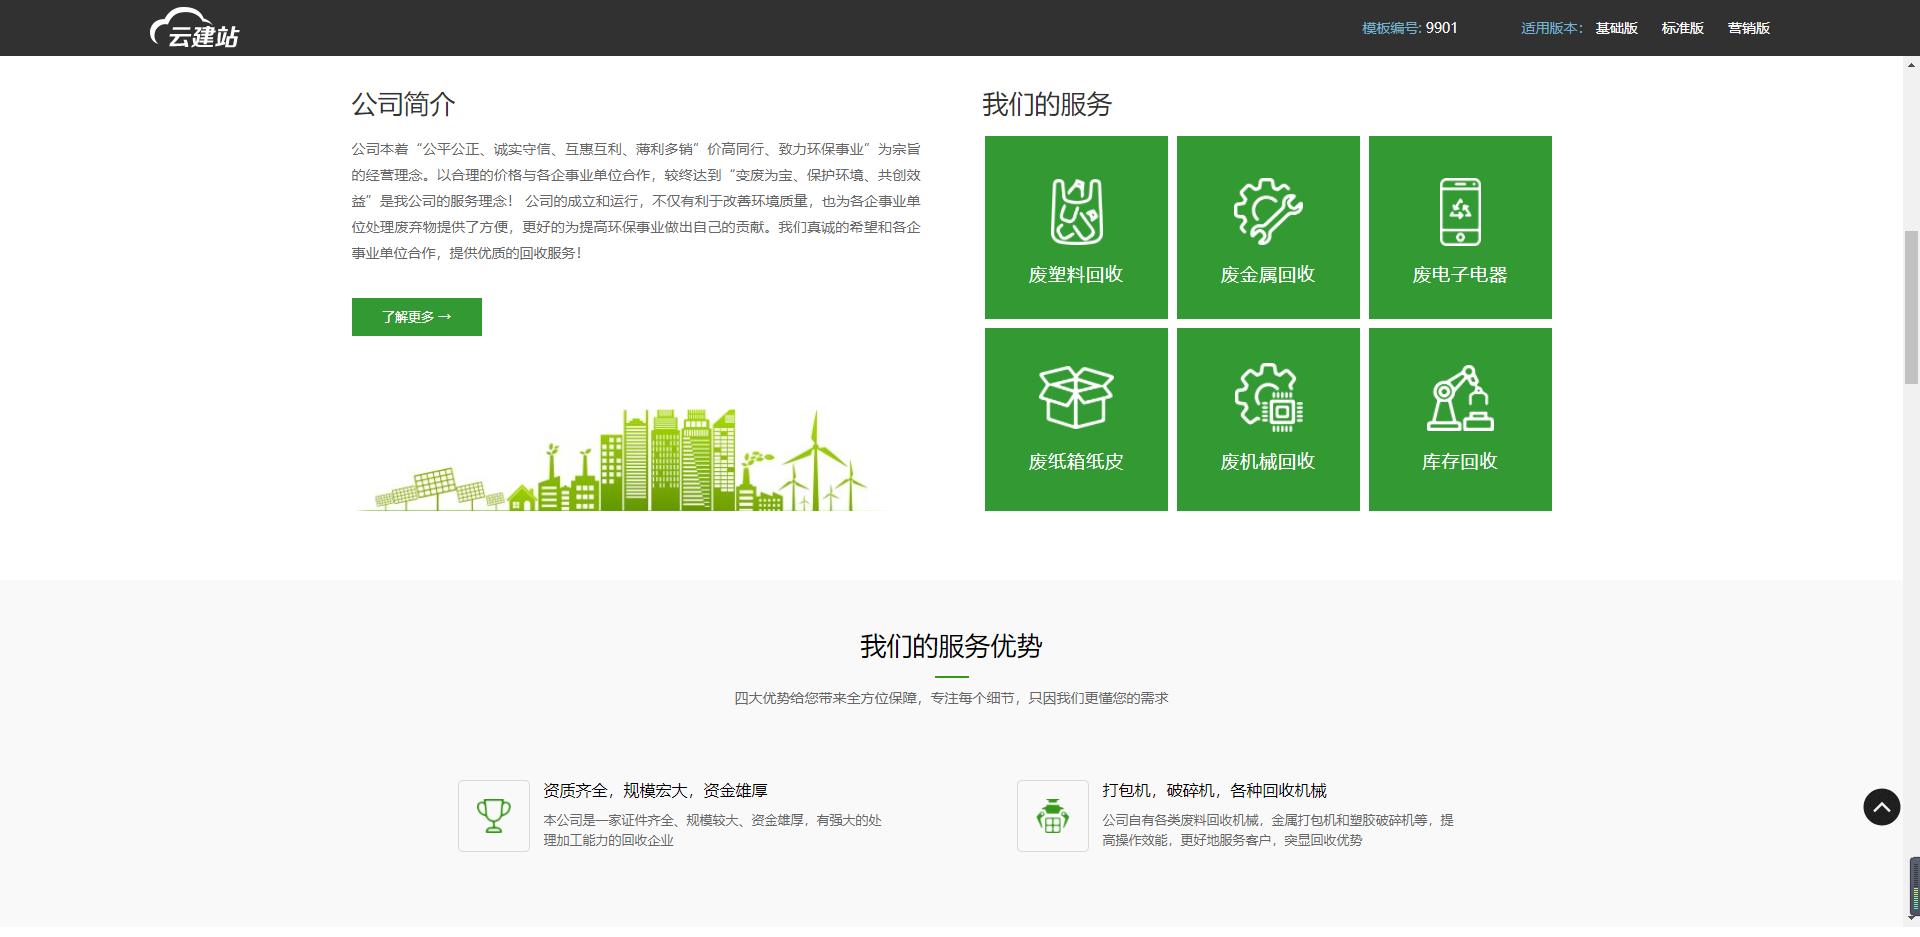The image size is (1920, 937).
Task: Click the waste cardboard box icon
Action: pos(1076,397)
